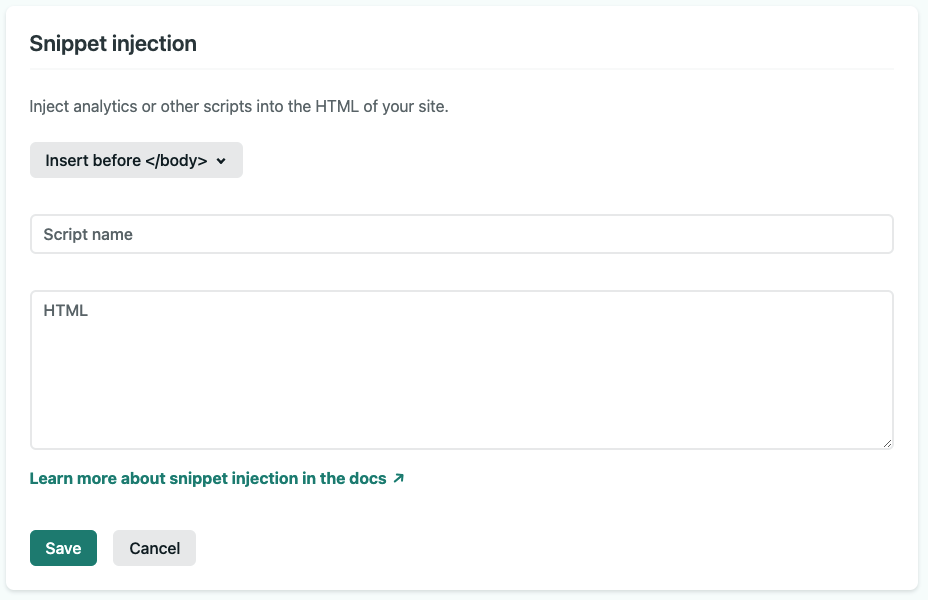Focus the Script name input field

point(461,234)
